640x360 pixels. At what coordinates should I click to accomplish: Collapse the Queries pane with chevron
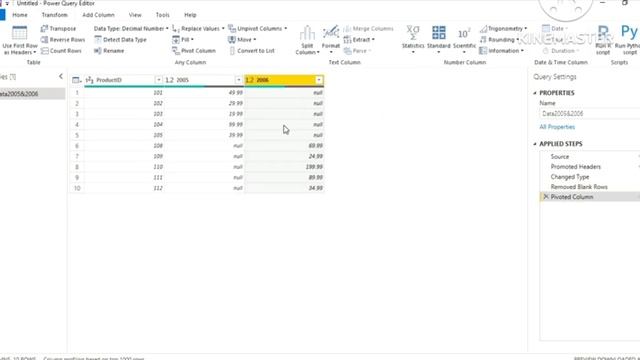tap(61, 76)
